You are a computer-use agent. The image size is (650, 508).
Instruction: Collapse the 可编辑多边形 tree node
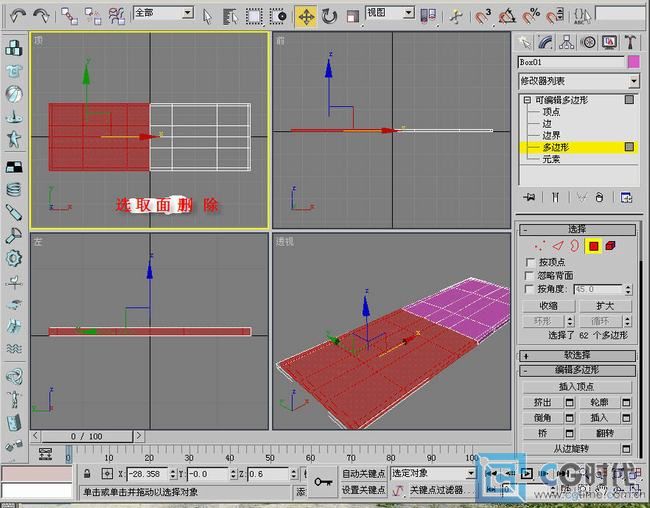click(x=527, y=100)
